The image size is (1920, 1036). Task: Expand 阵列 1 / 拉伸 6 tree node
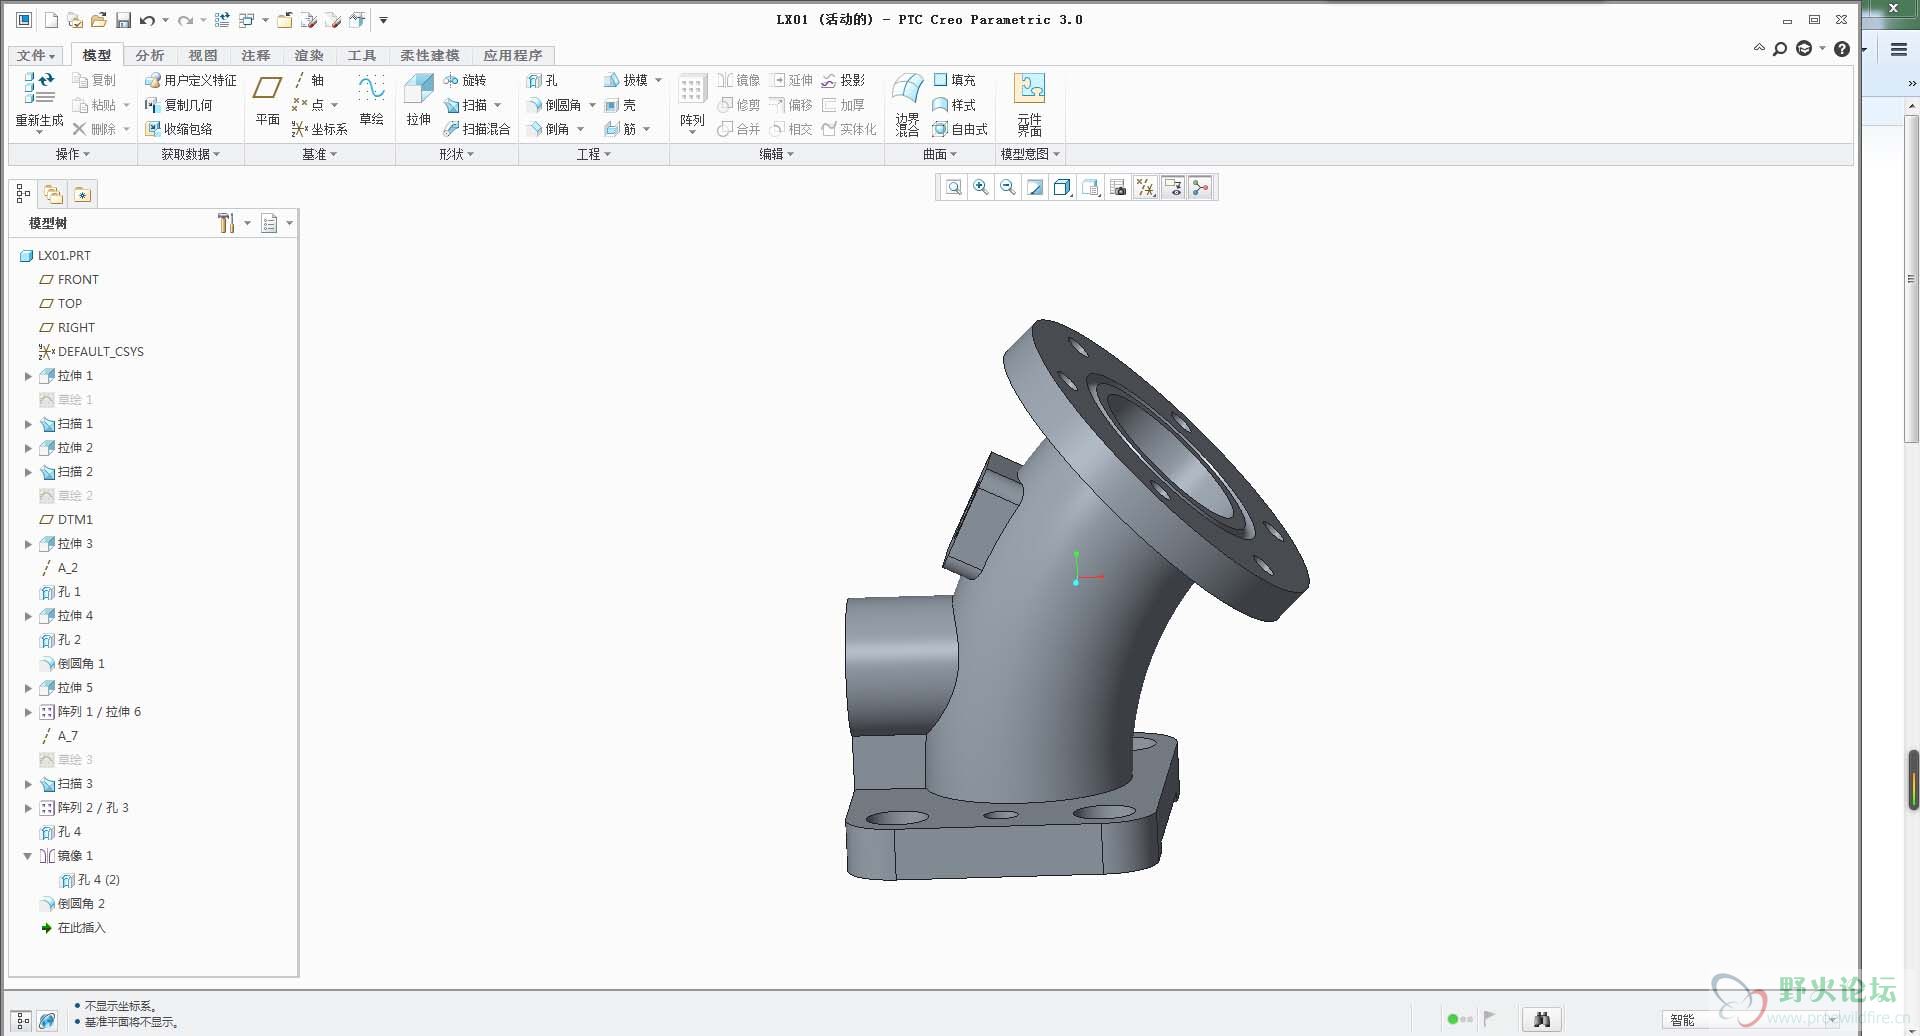coord(28,712)
